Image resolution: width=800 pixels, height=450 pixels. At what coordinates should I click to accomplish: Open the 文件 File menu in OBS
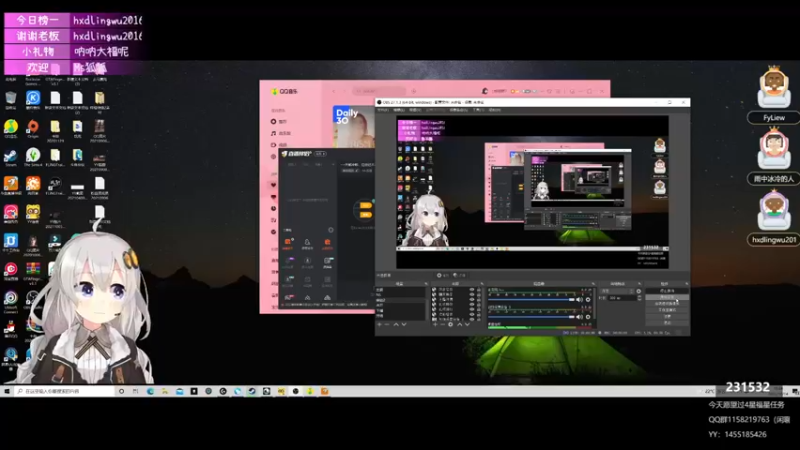coord(383,110)
